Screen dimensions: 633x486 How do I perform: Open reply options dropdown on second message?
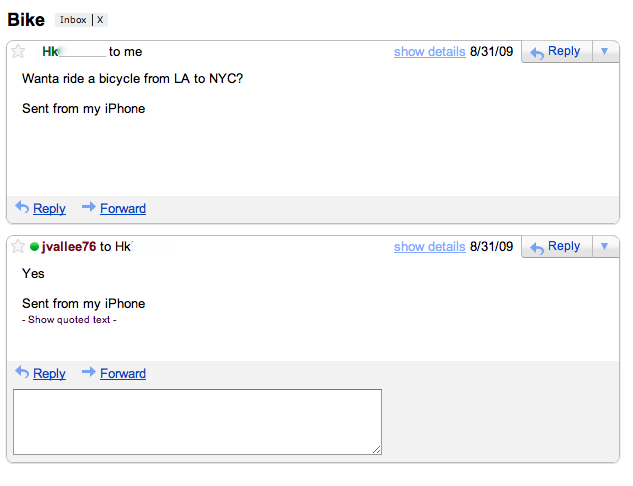coord(605,246)
